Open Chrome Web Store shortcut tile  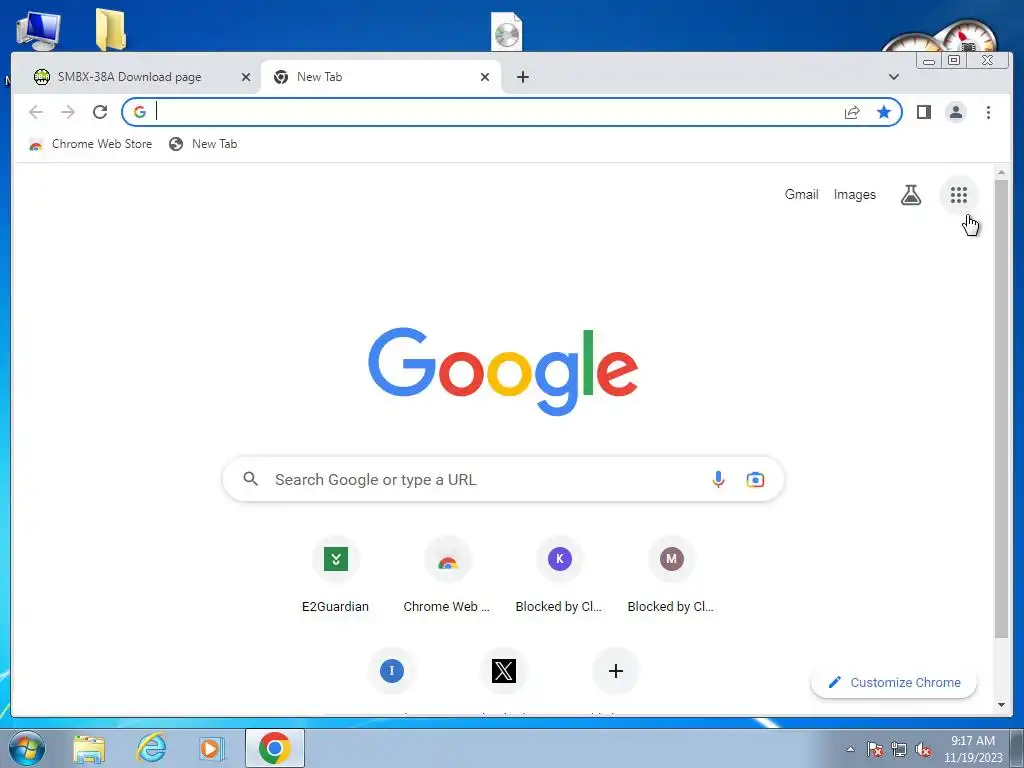447,558
